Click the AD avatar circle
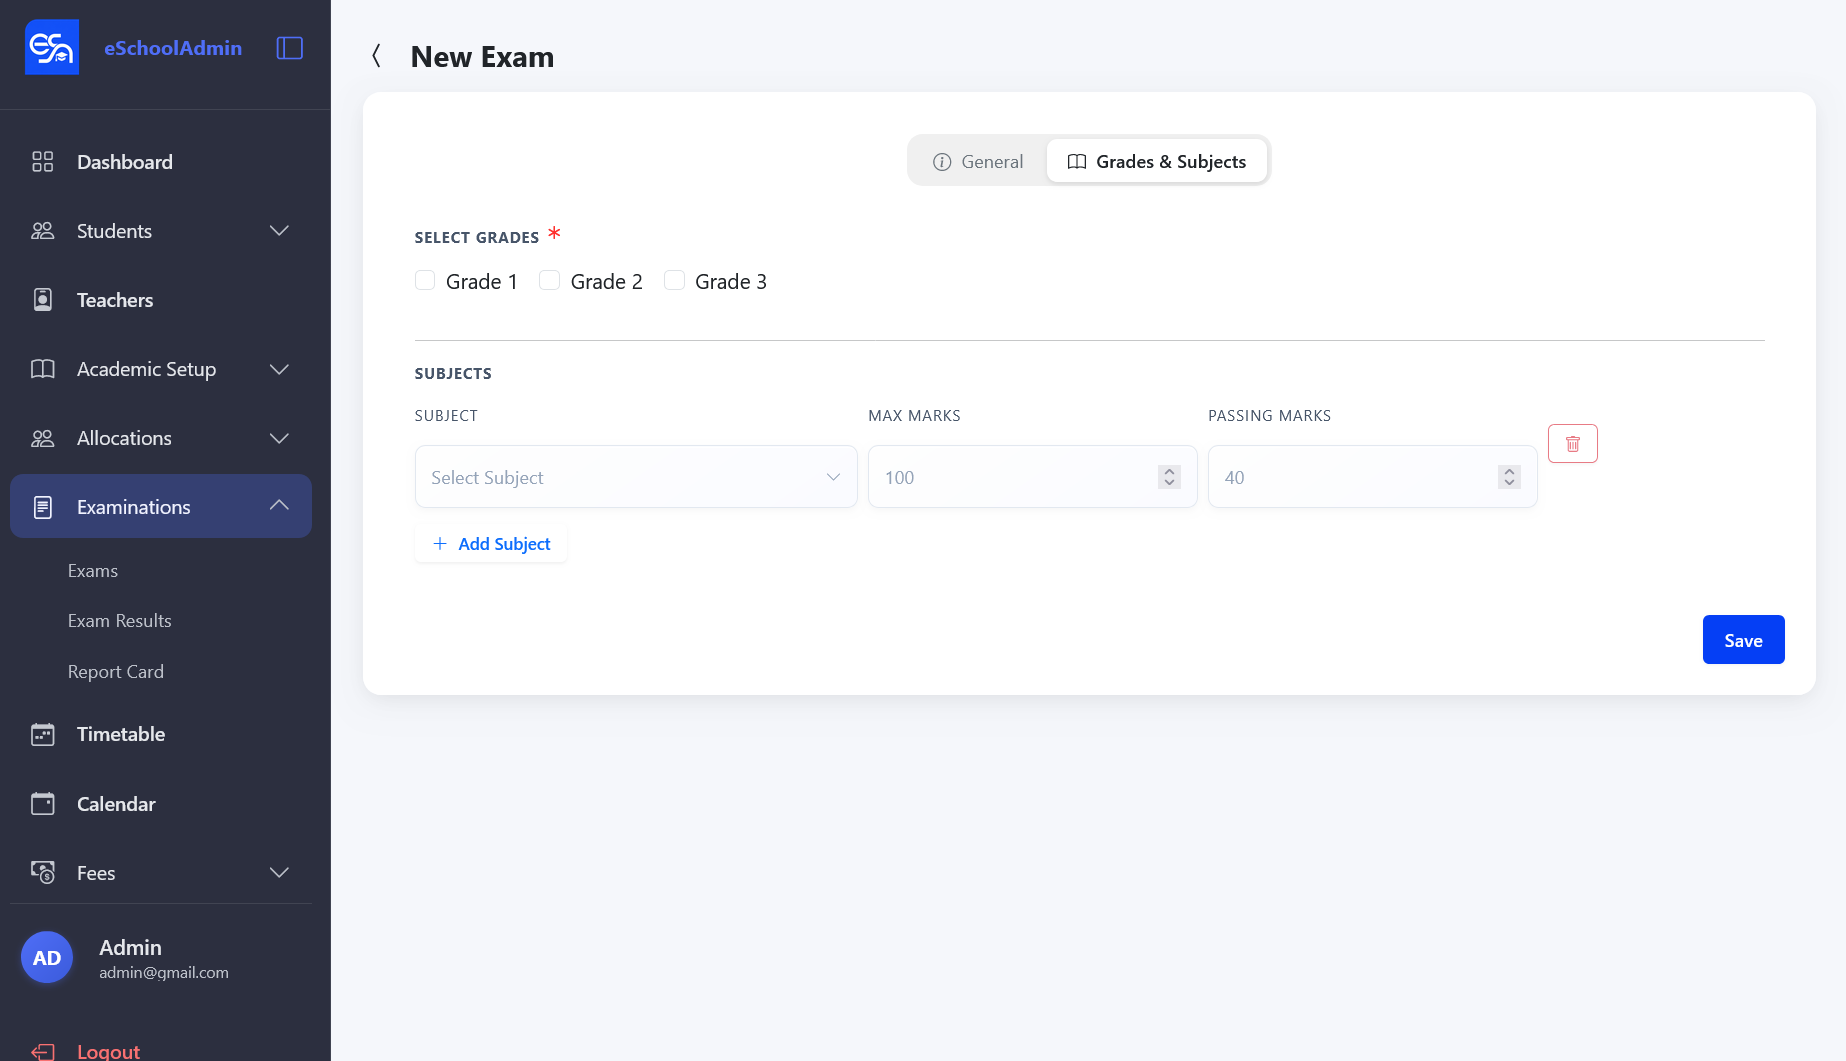Image resolution: width=1846 pixels, height=1061 pixels. (47, 958)
